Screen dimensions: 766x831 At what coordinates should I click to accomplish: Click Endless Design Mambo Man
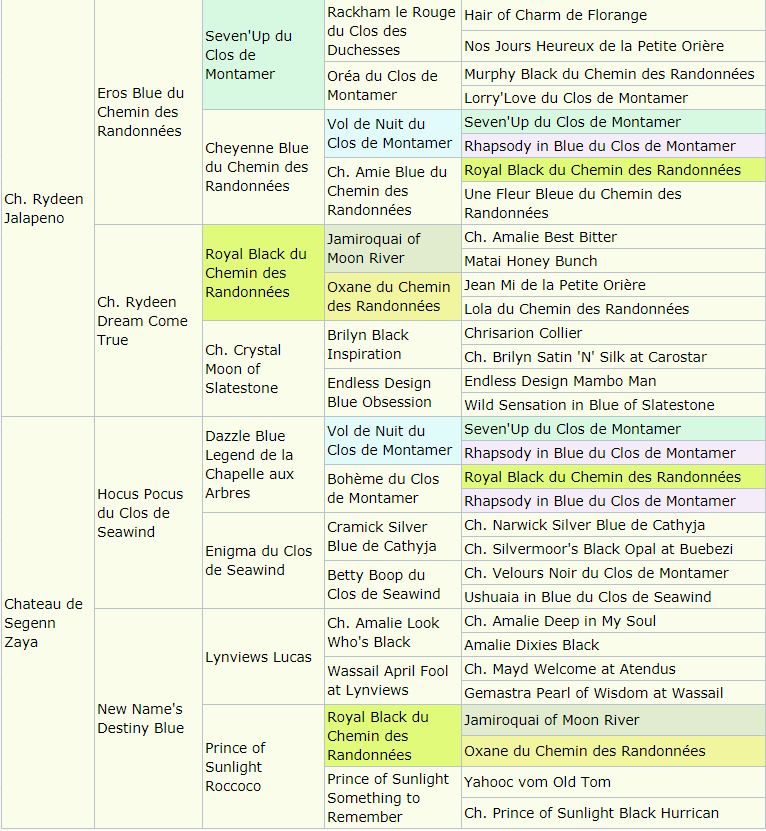pyautogui.click(x=613, y=381)
